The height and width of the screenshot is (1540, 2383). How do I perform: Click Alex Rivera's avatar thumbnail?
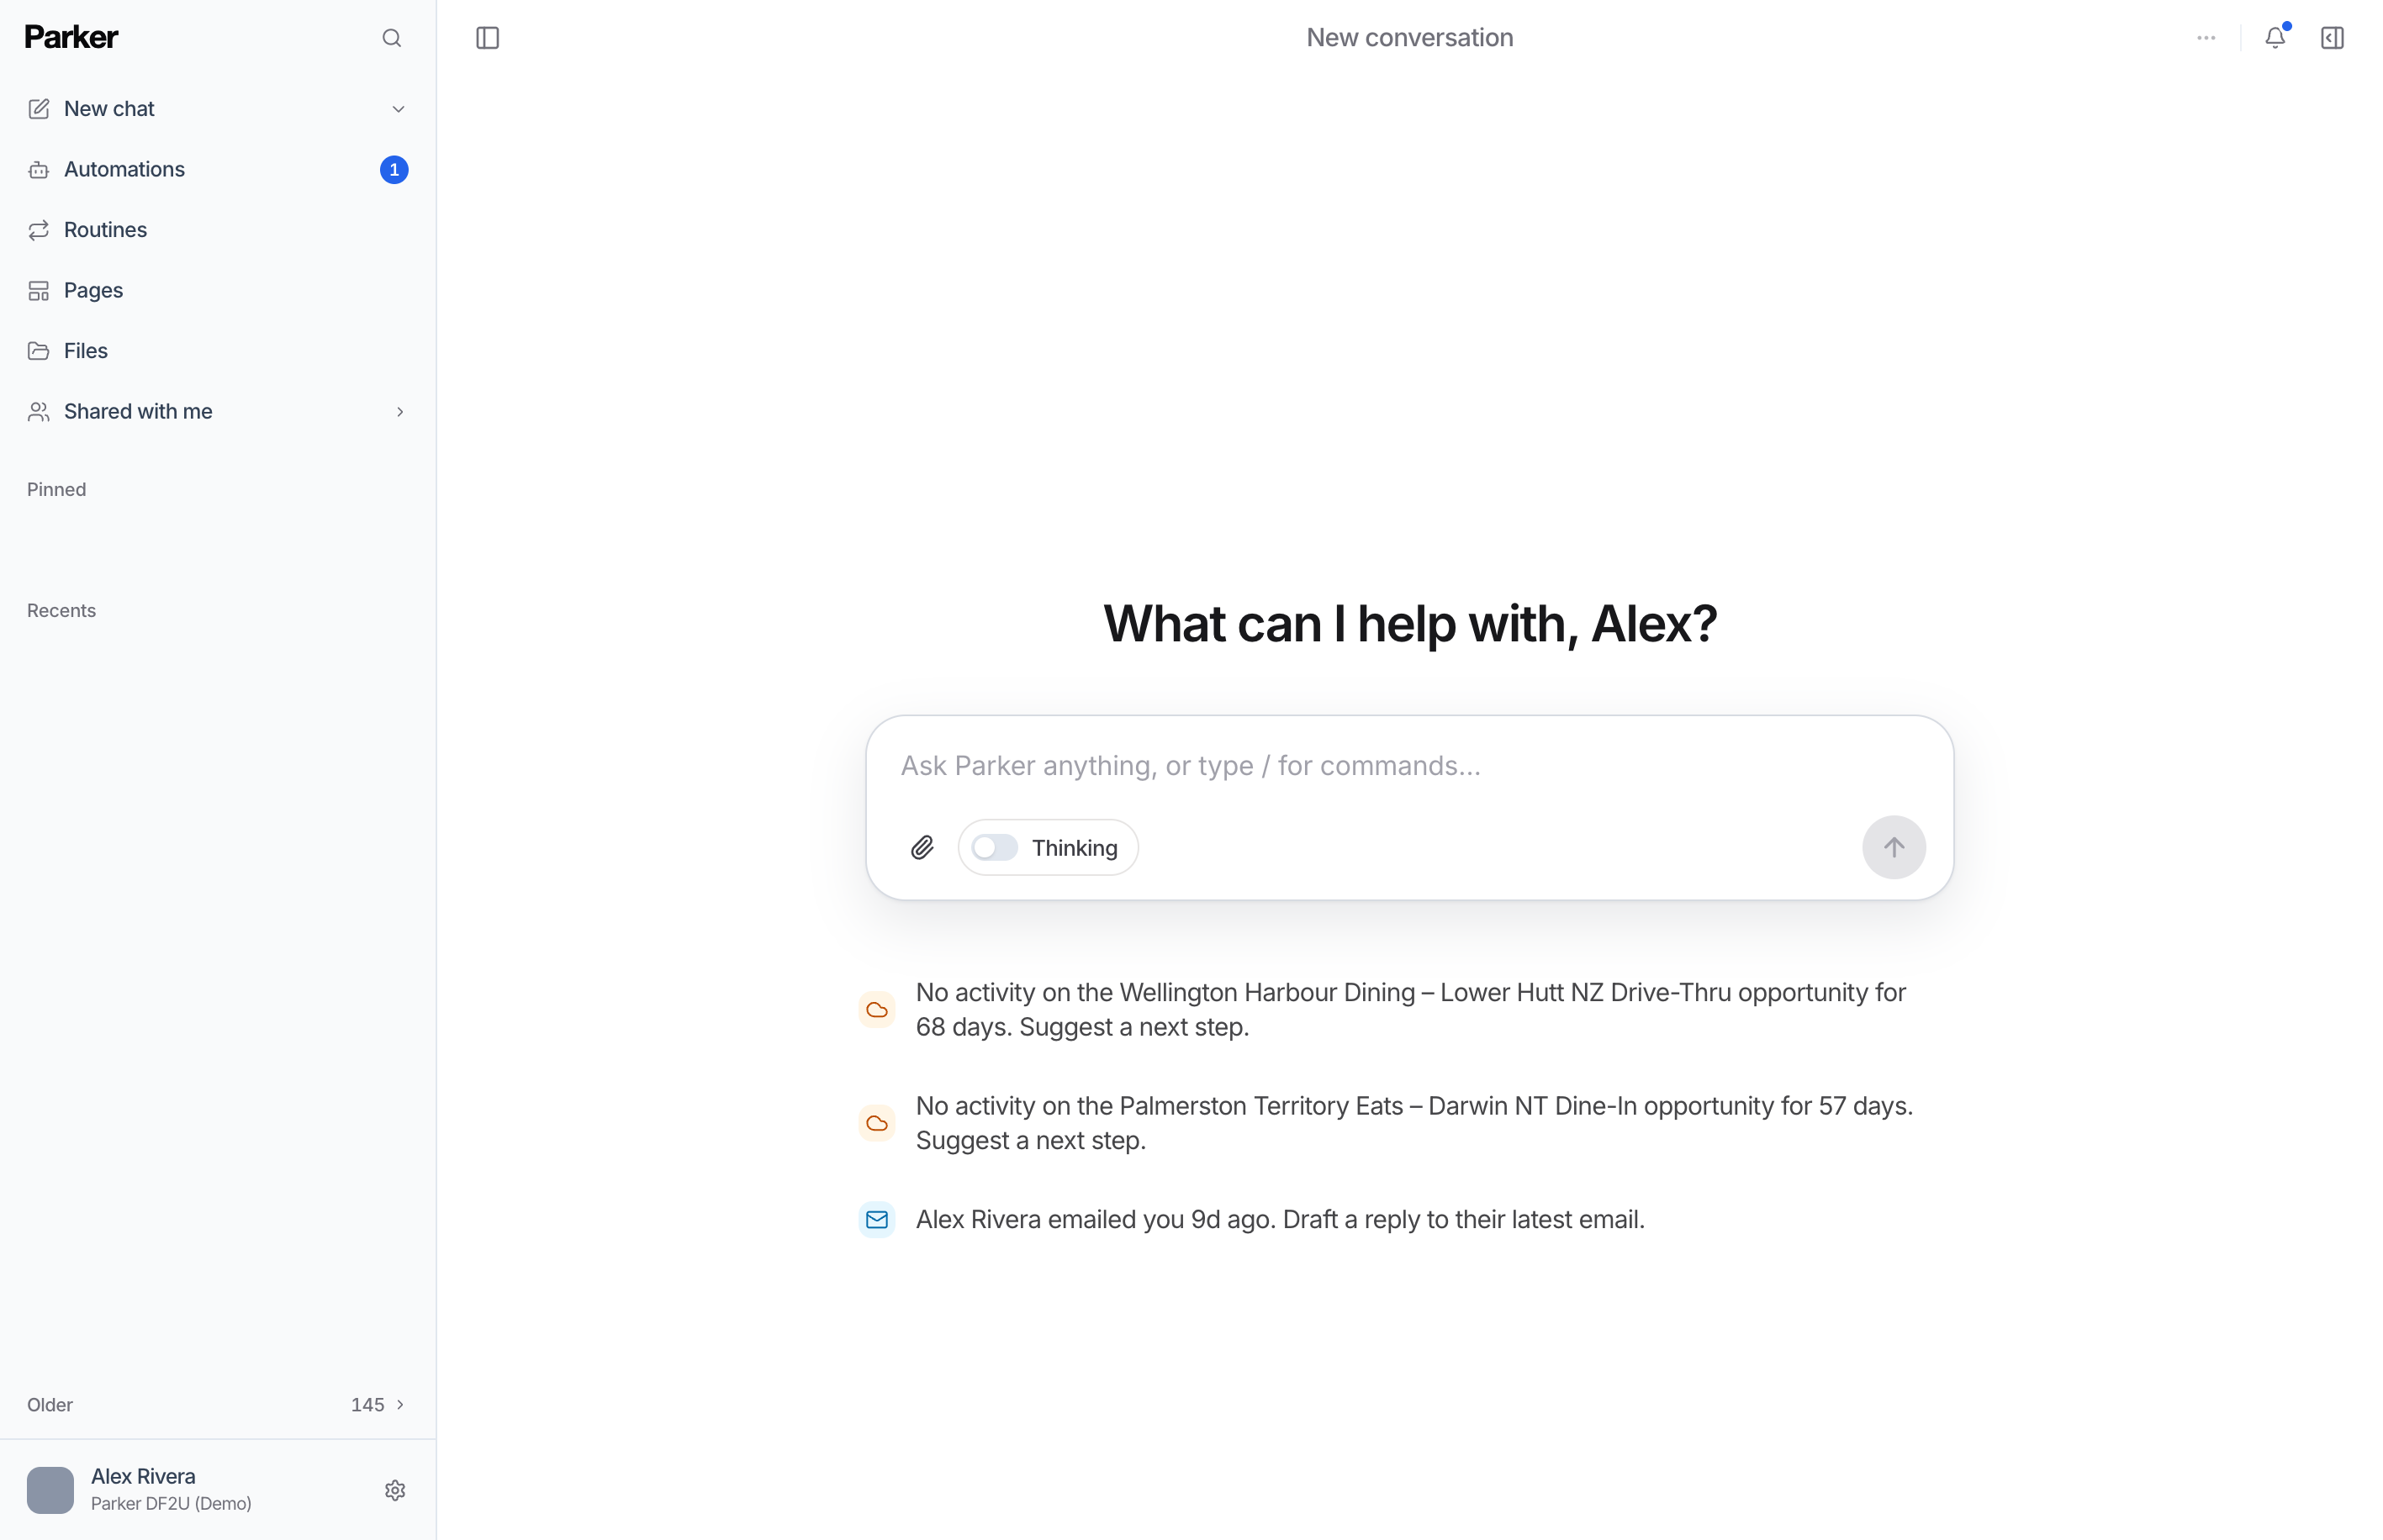point(50,1490)
